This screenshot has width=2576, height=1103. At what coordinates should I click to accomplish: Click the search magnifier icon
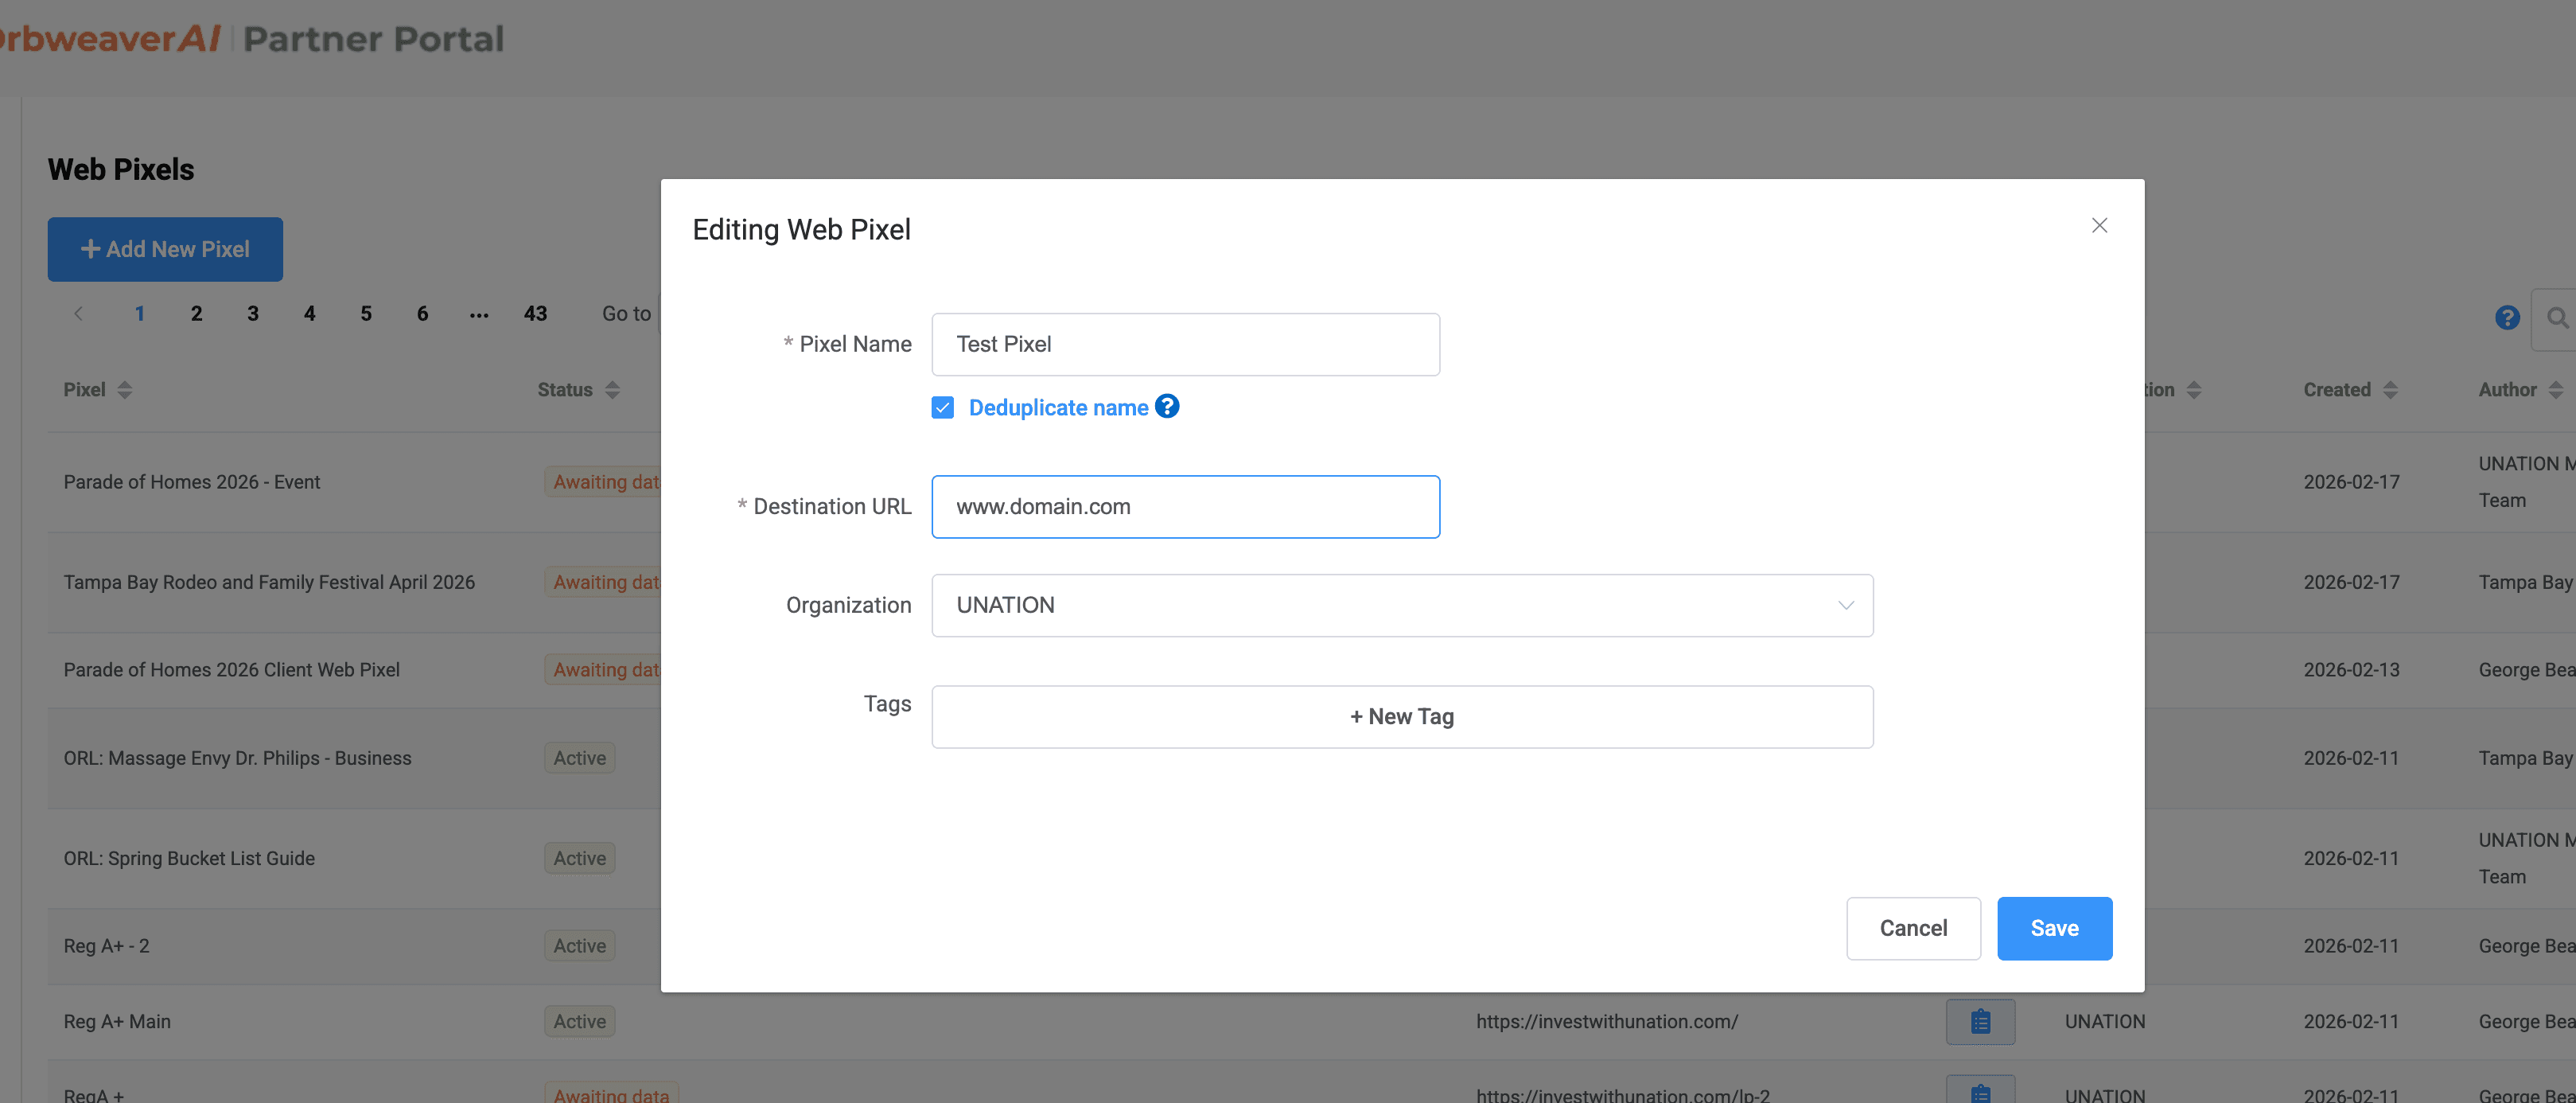coord(2556,318)
